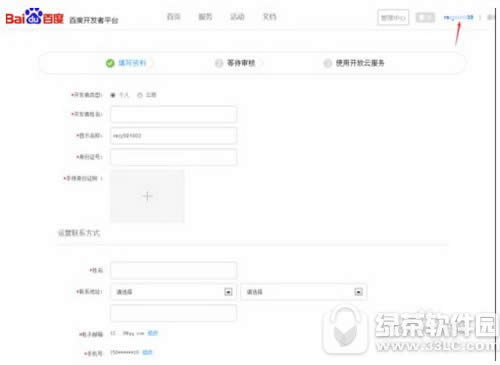Focus the developer name input field

pyautogui.click(x=173, y=114)
